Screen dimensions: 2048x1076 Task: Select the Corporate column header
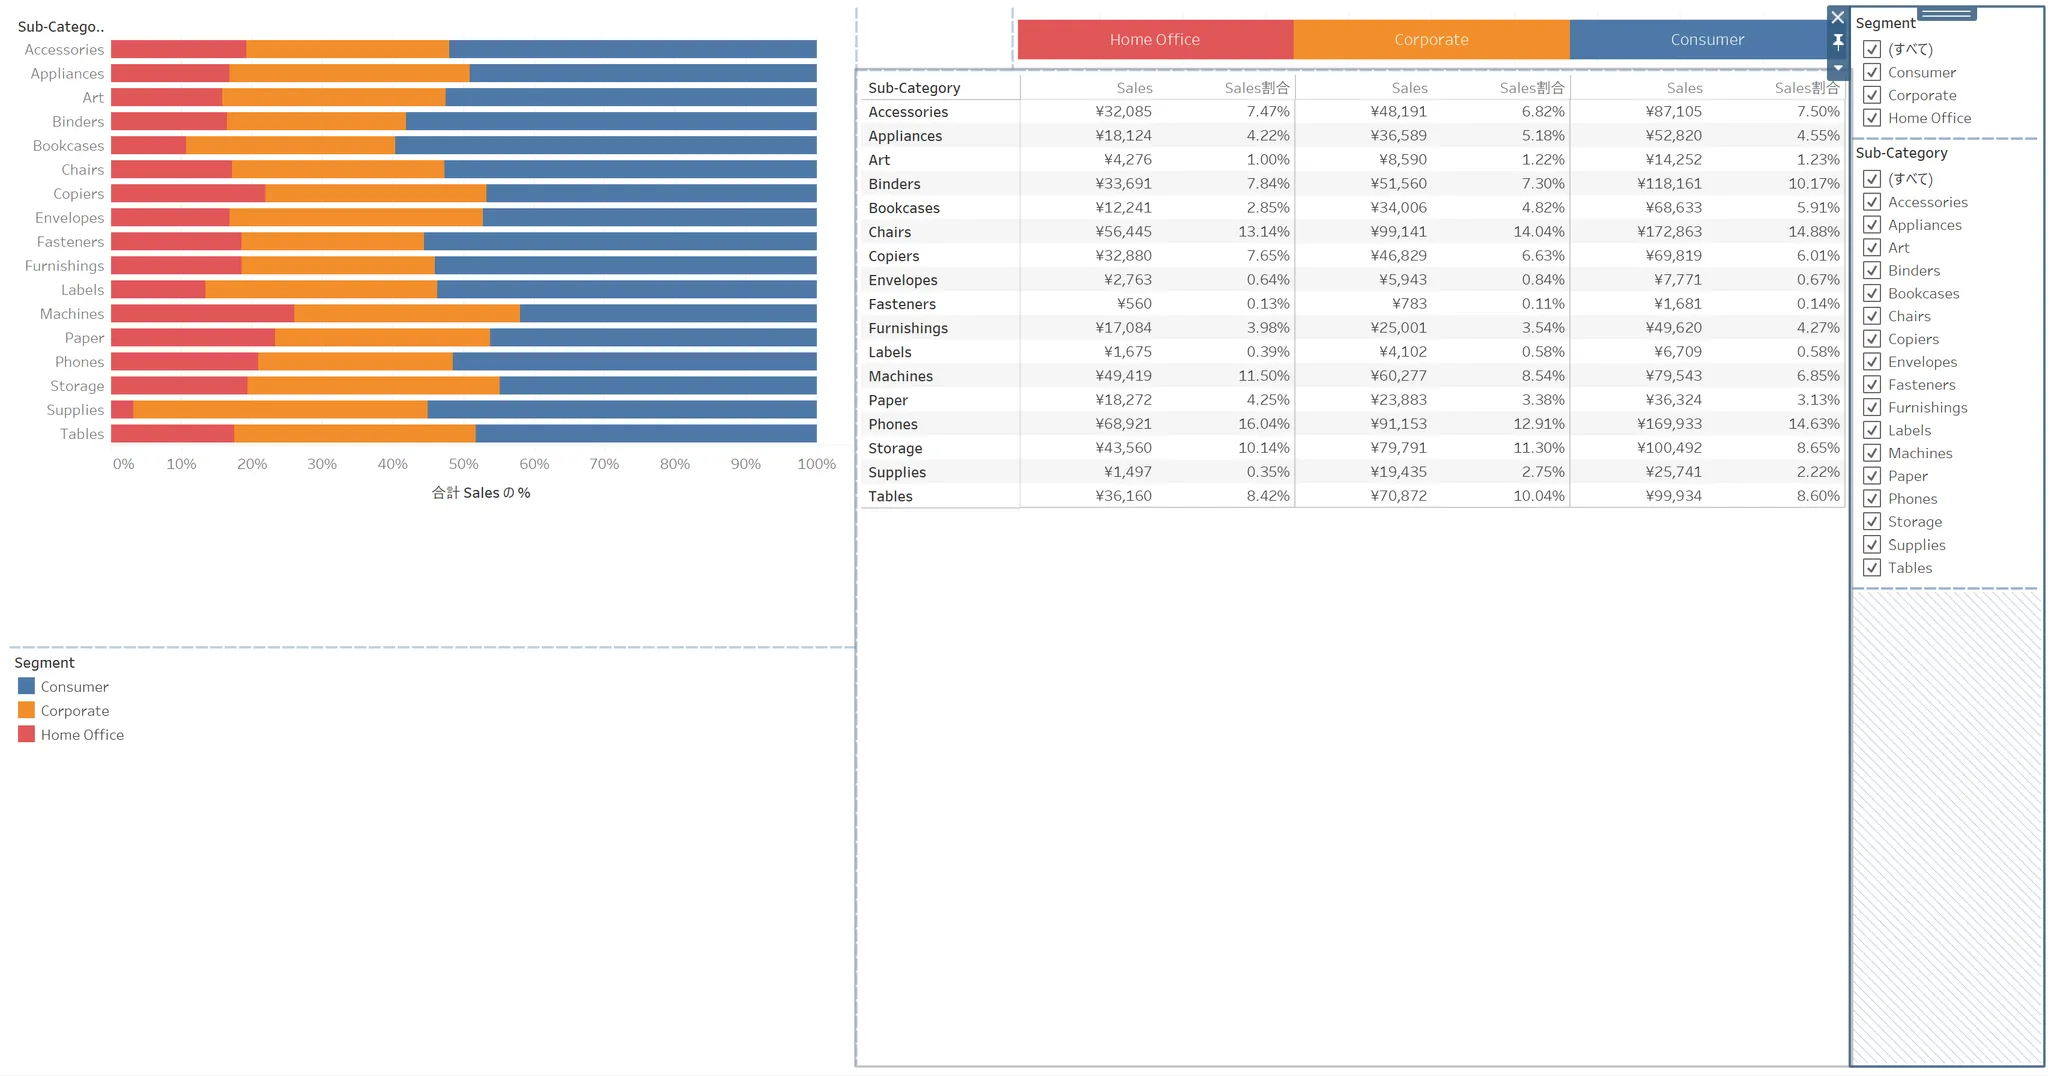(1431, 40)
